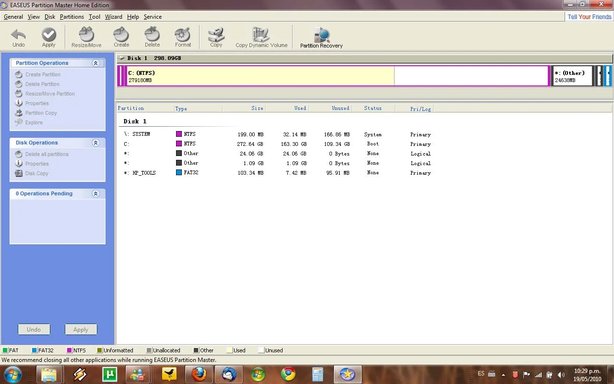614x384 pixels.
Task: Open the Tool menu
Action: click(94, 17)
